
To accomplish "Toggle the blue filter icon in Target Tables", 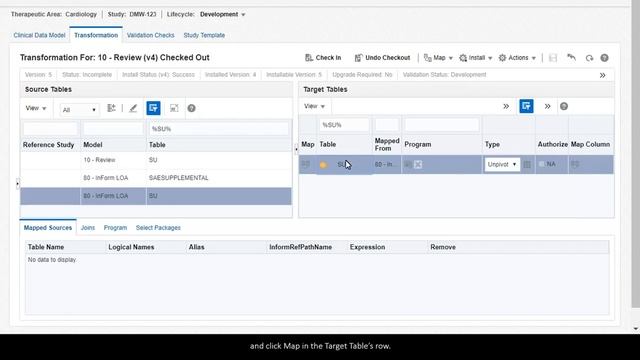I will tap(527, 106).
